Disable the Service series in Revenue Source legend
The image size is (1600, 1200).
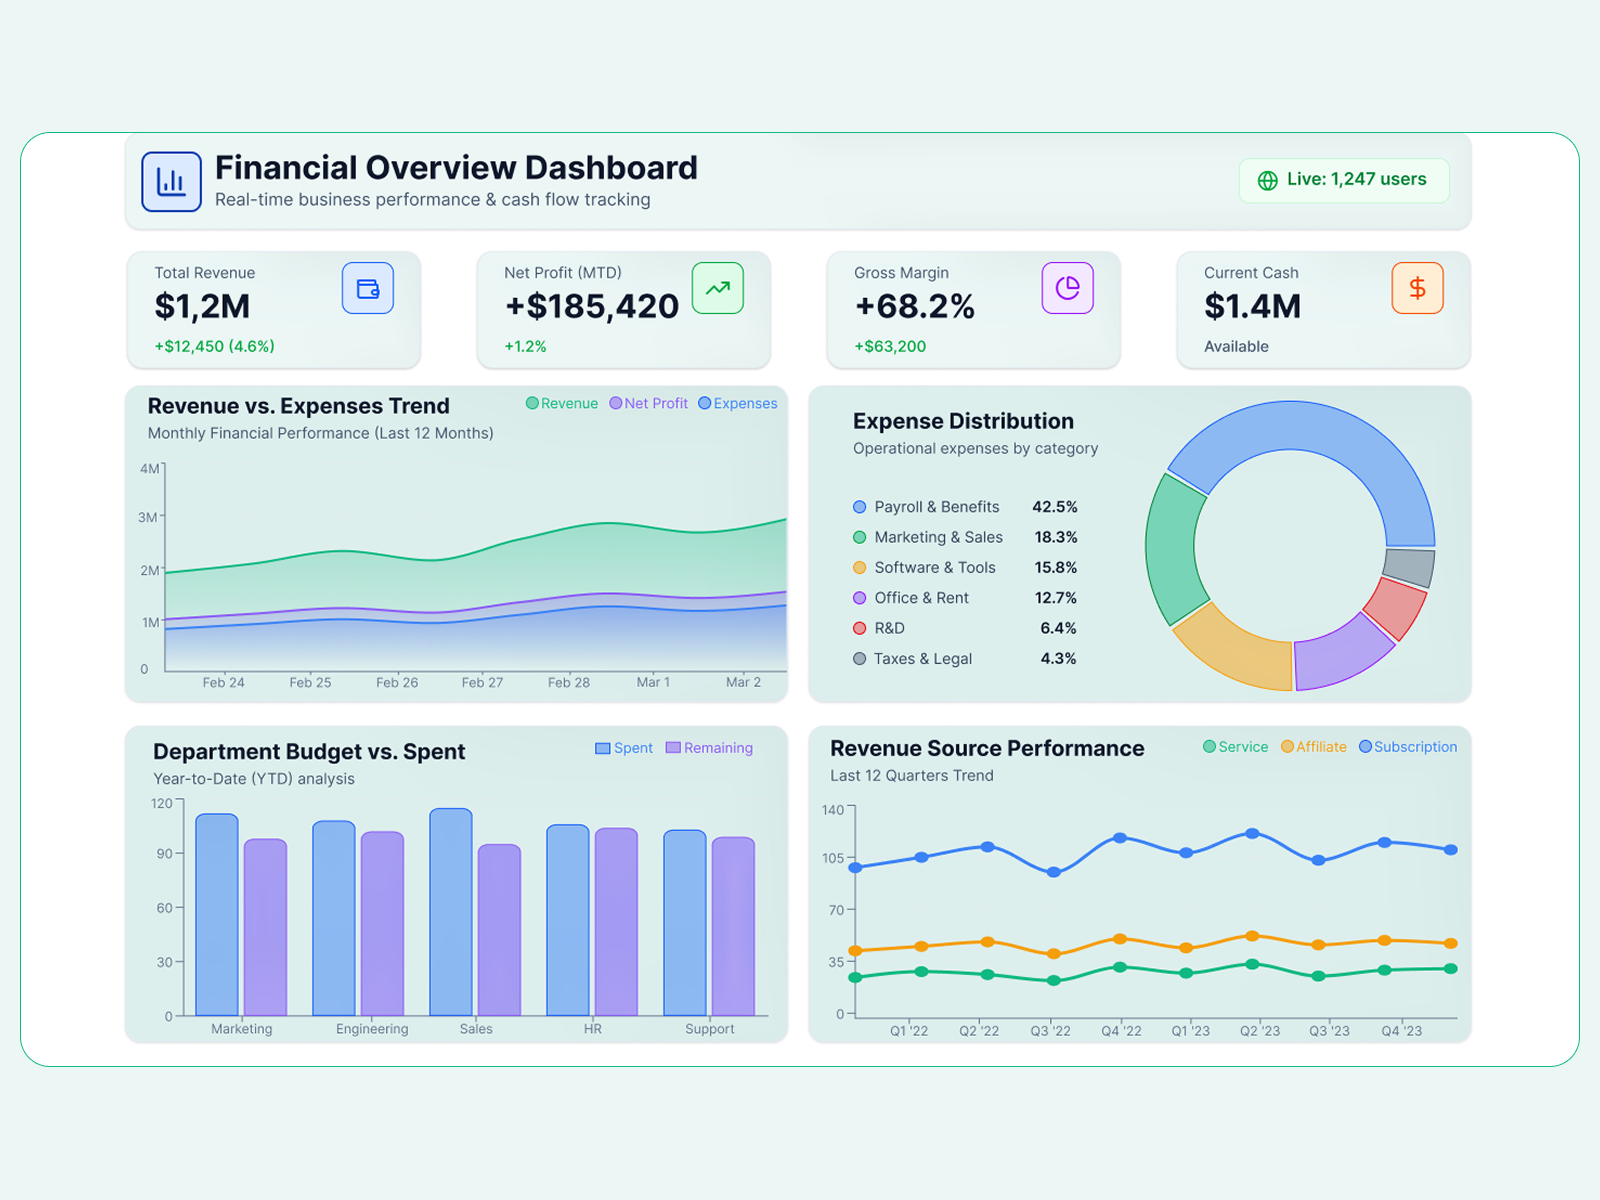[1235, 747]
